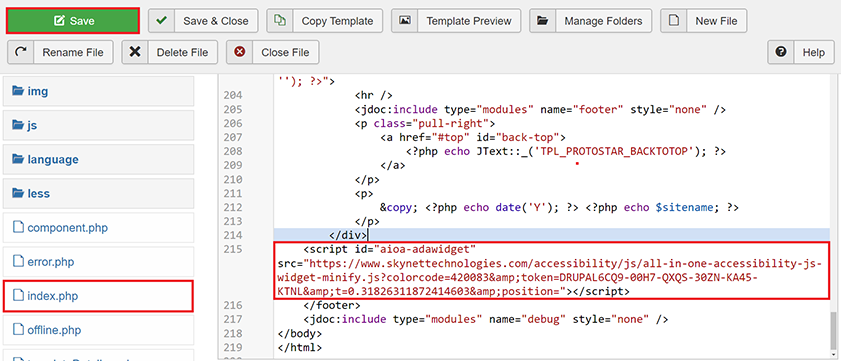Click the X icon on Delete File
Image resolution: width=841 pixels, height=361 pixels.
(135, 52)
